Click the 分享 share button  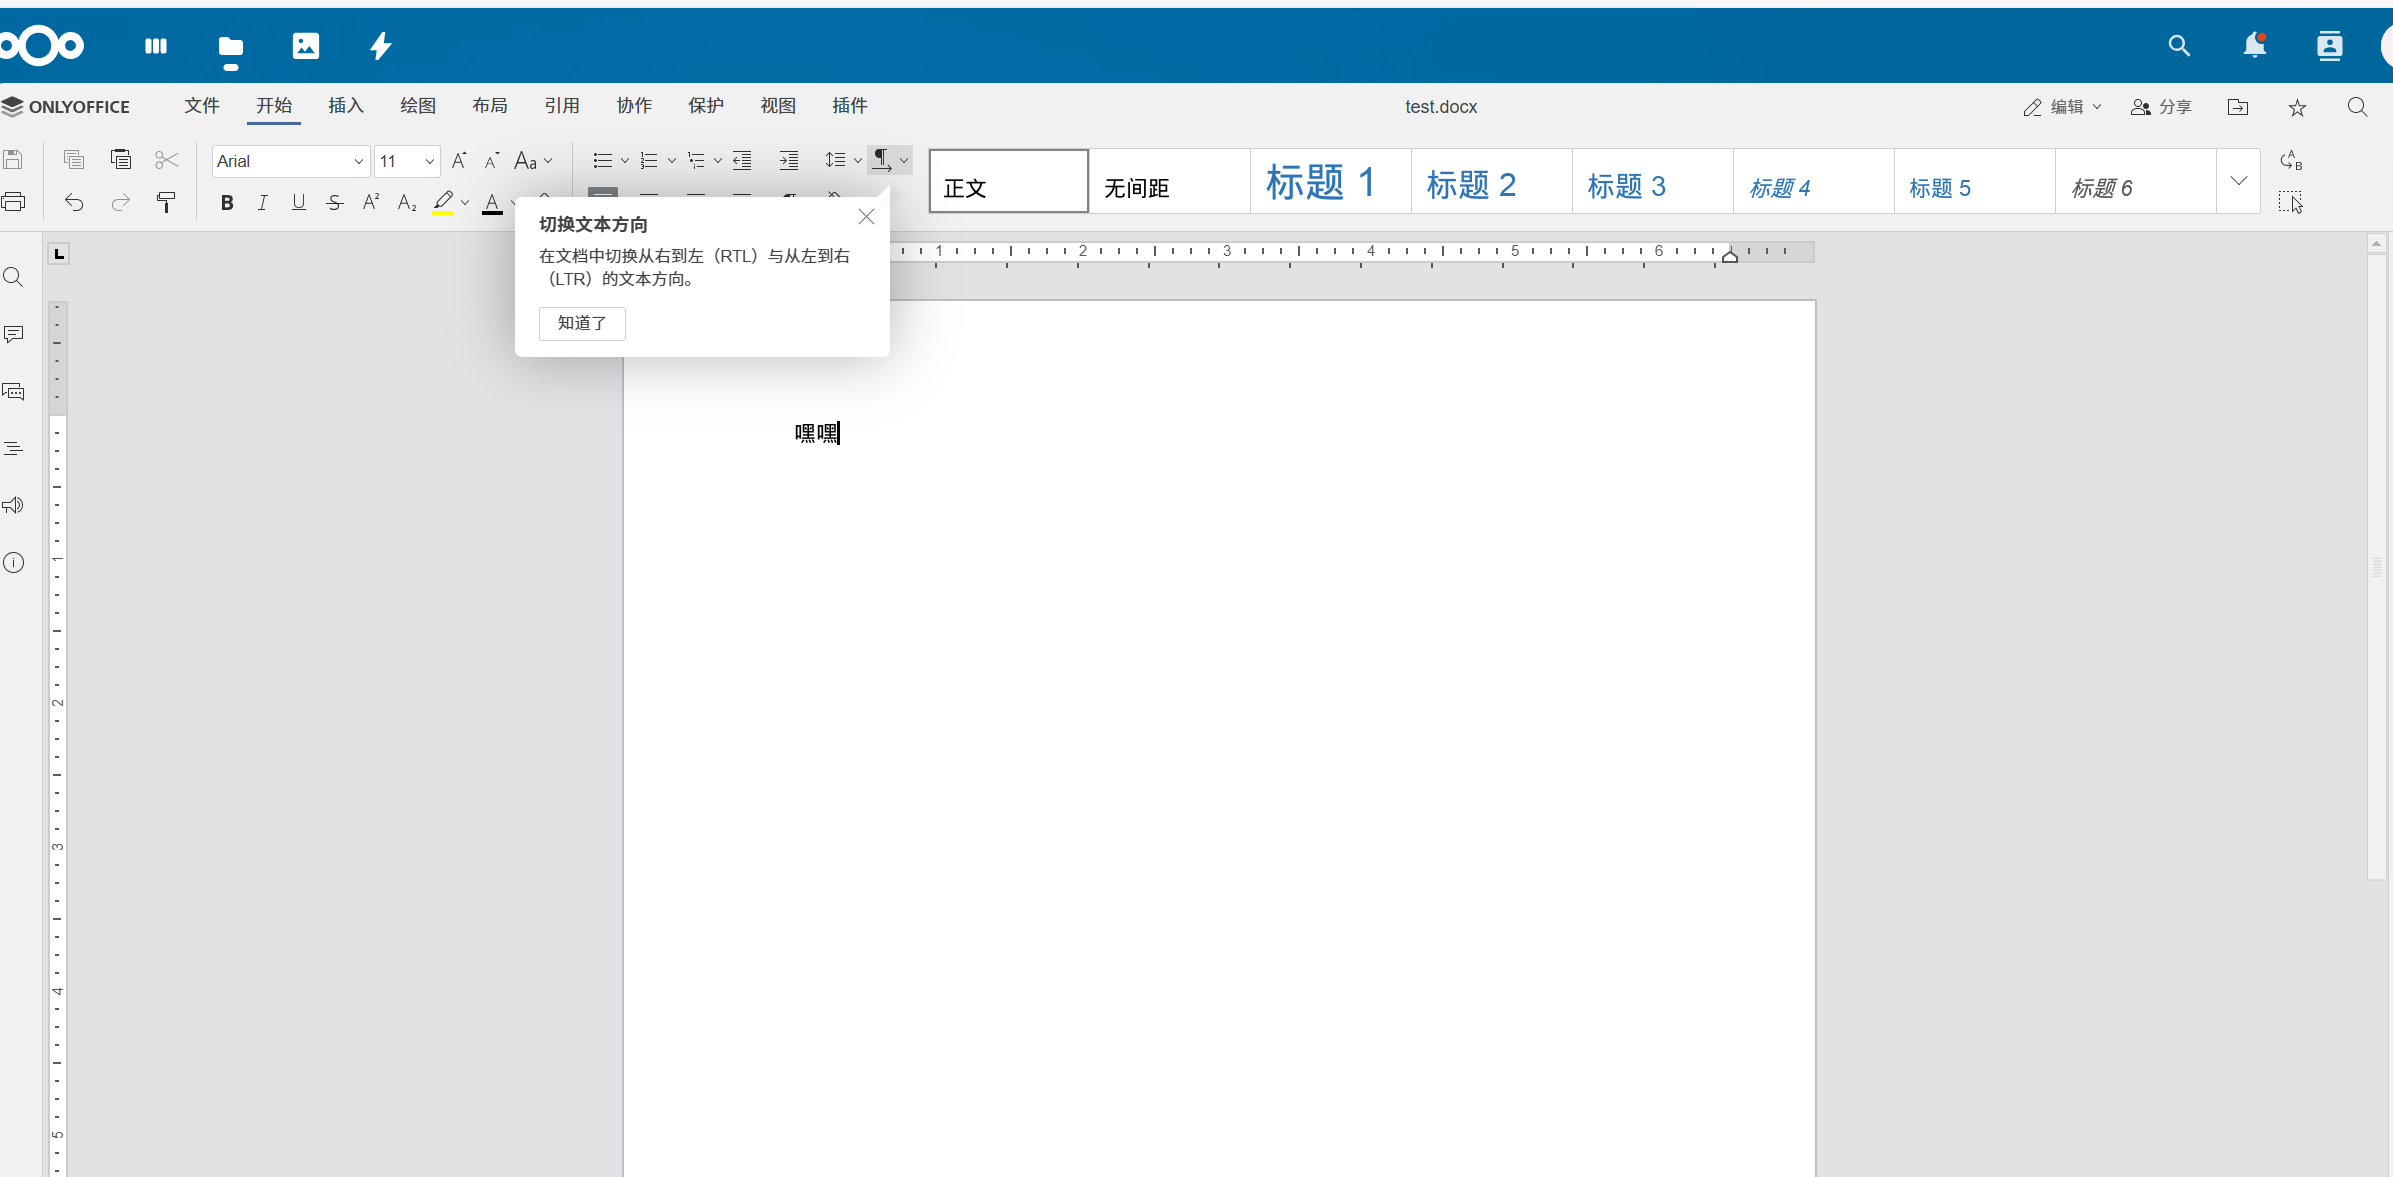[x=2162, y=107]
